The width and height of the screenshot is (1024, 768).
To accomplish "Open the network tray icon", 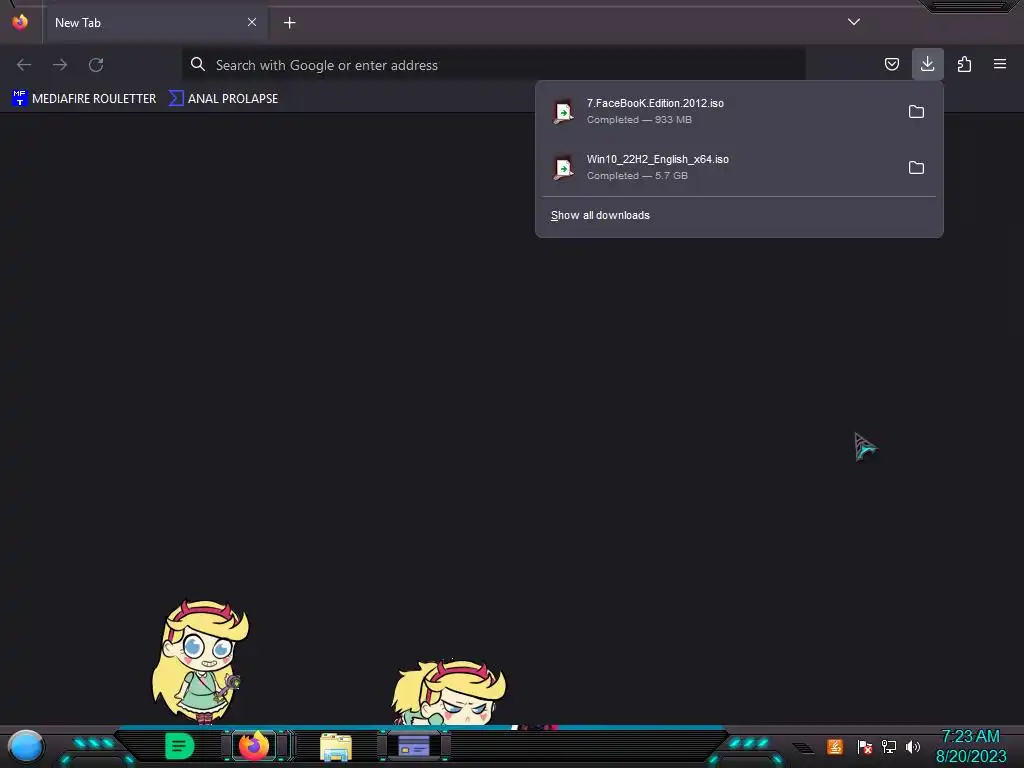I will point(888,746).
